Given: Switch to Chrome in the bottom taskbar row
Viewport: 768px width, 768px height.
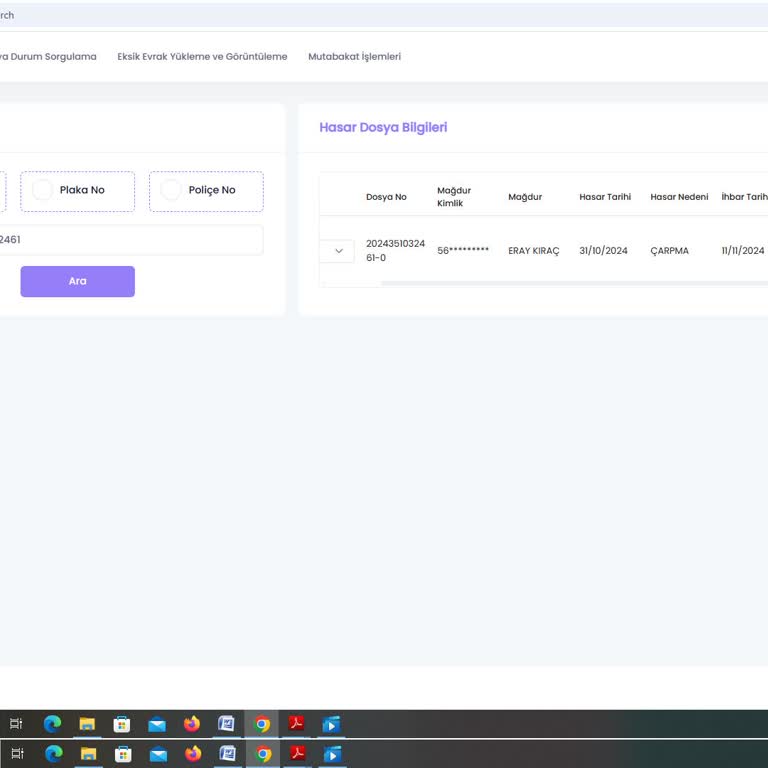Looking at the screenshot, I should point(263,754).
